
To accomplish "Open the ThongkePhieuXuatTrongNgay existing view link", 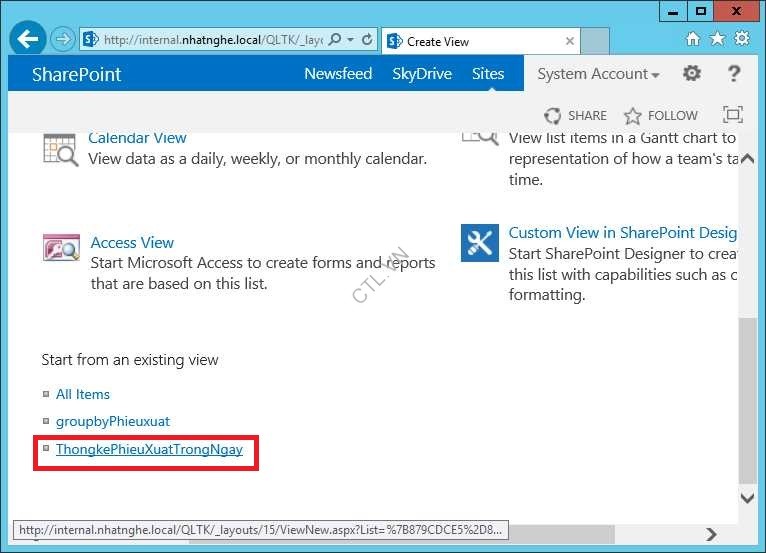I will (x=149, y=450).
